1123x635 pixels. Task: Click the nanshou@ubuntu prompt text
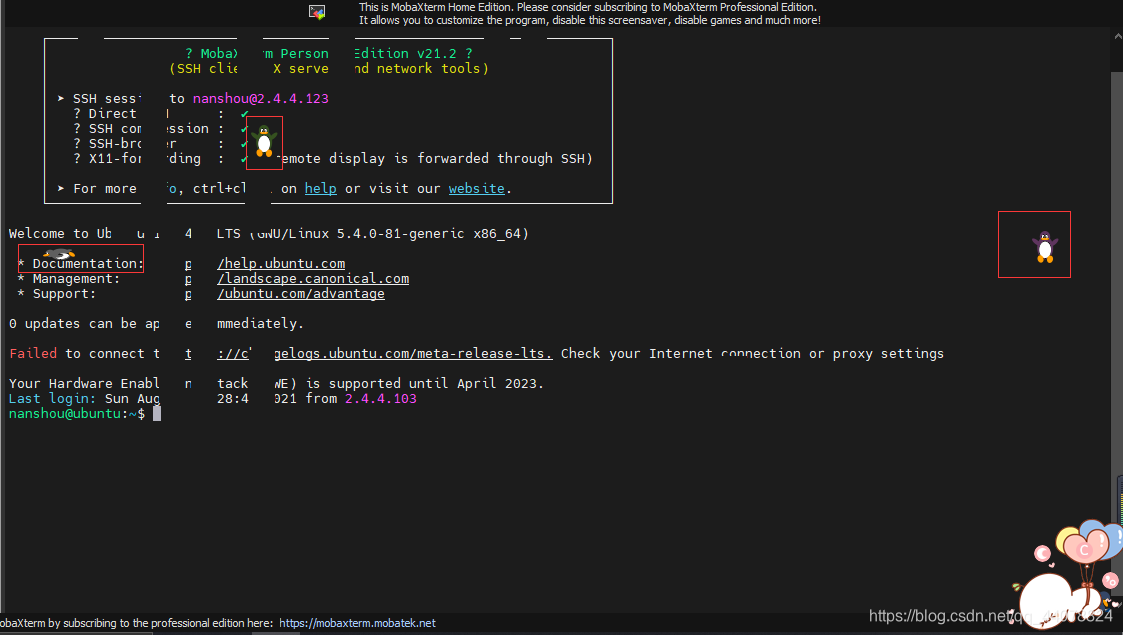point(64,414)
